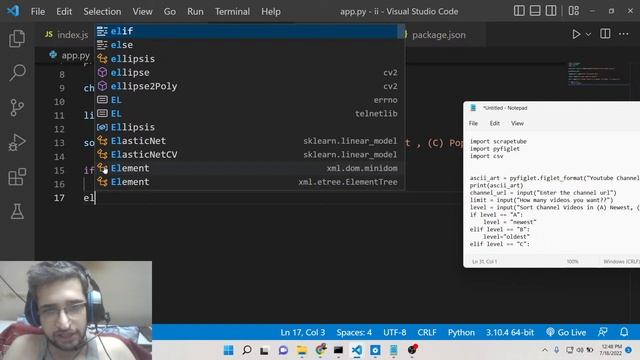This screenshot has width=640, height=360.
Task: Click the code minimap preview
Action: click(598, 74)
